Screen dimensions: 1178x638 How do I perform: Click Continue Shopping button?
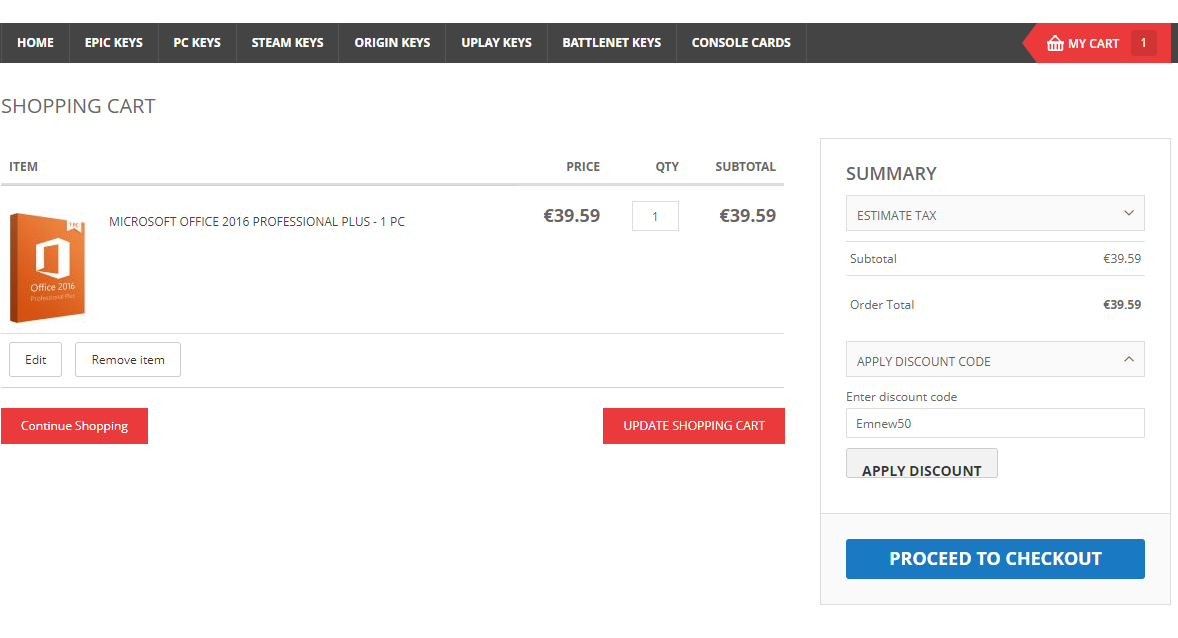pos(74,426)
